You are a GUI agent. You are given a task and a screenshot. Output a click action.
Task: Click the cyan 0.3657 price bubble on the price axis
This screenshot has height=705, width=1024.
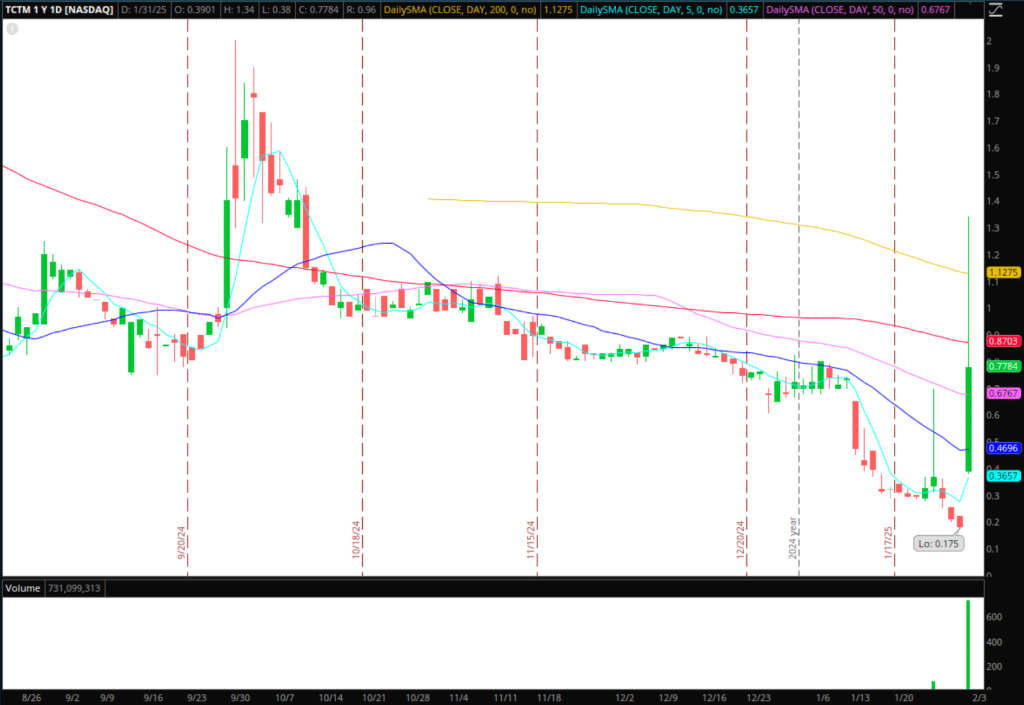[1003, 476]
